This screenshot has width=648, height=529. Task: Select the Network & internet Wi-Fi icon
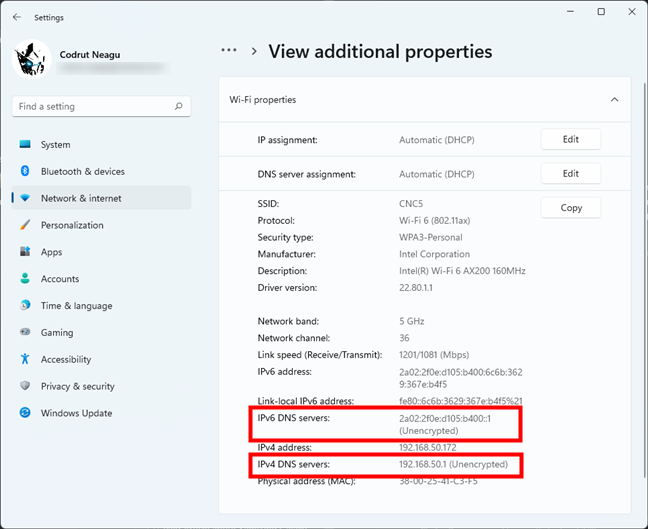click(25, 198)
